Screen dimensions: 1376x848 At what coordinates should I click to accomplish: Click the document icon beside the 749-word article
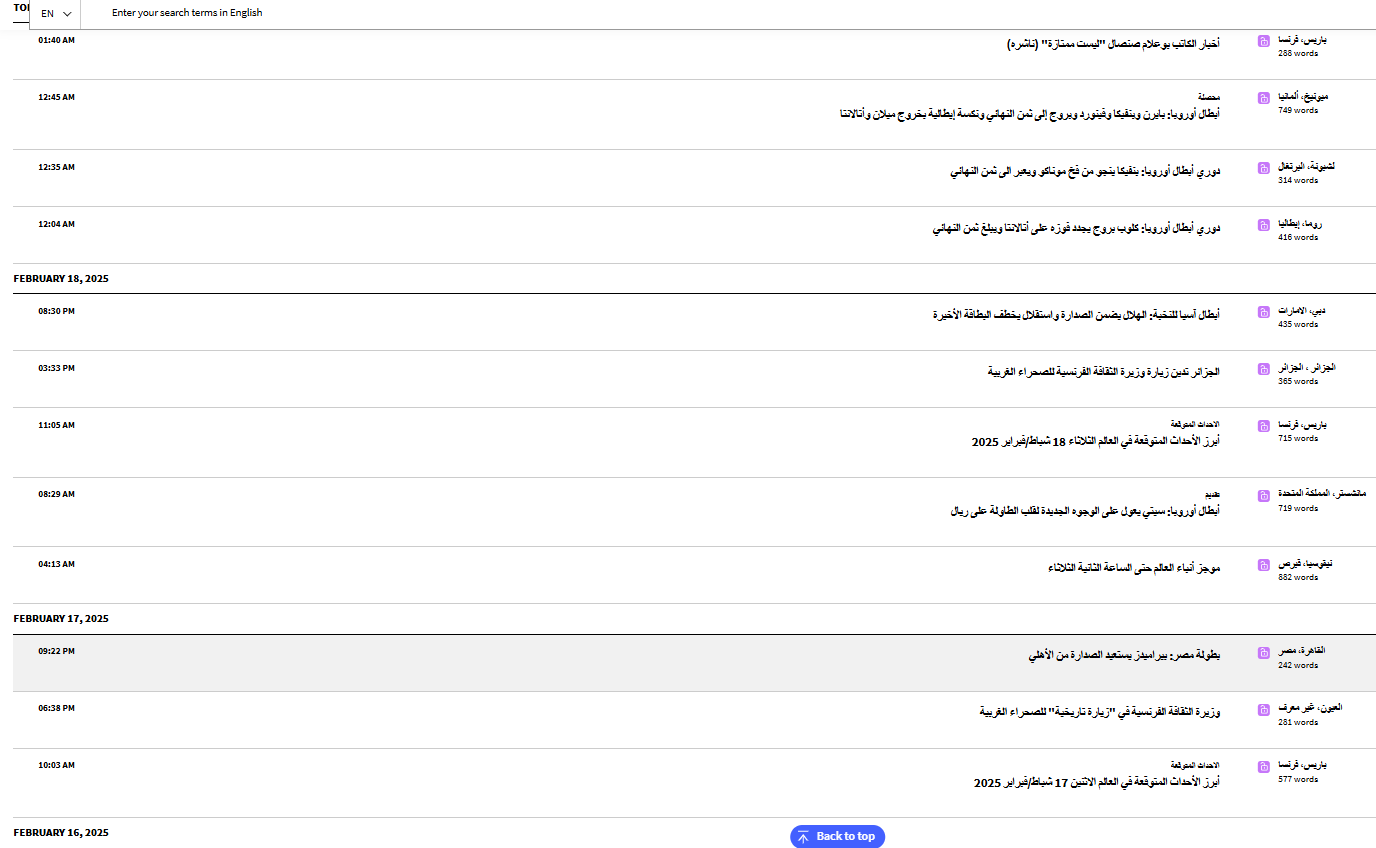pos(1264,98)
